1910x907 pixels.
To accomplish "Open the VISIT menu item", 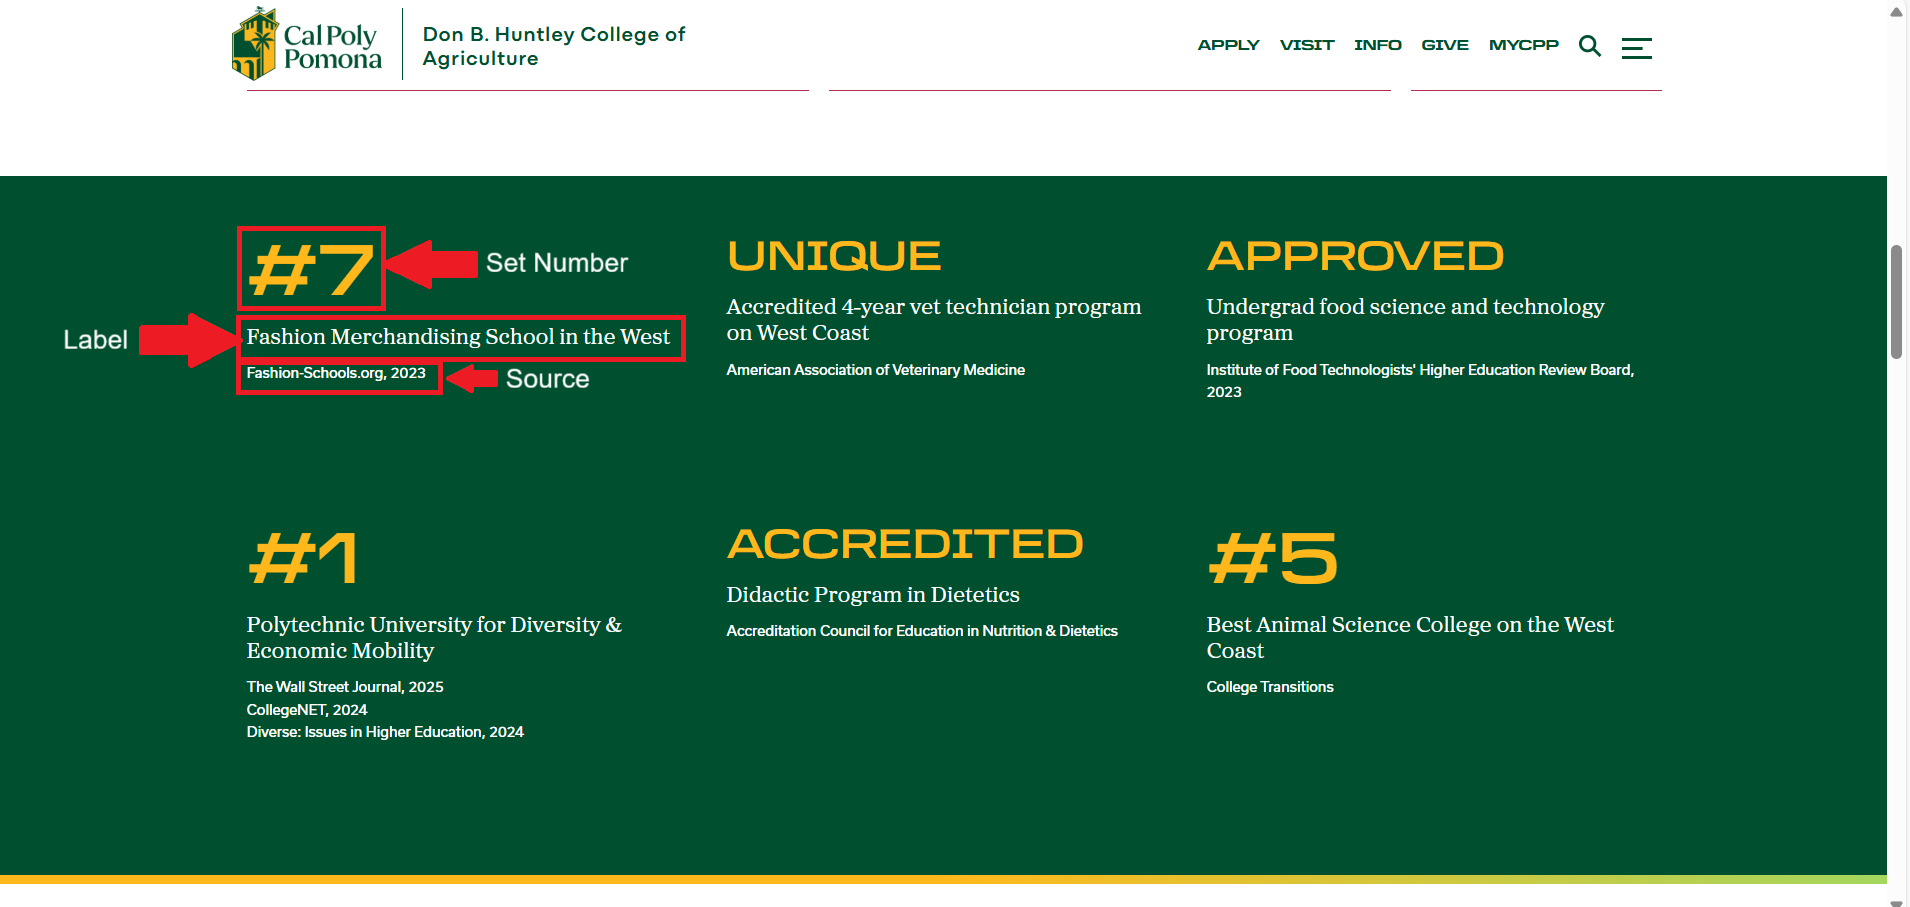I will (1306, 45).
